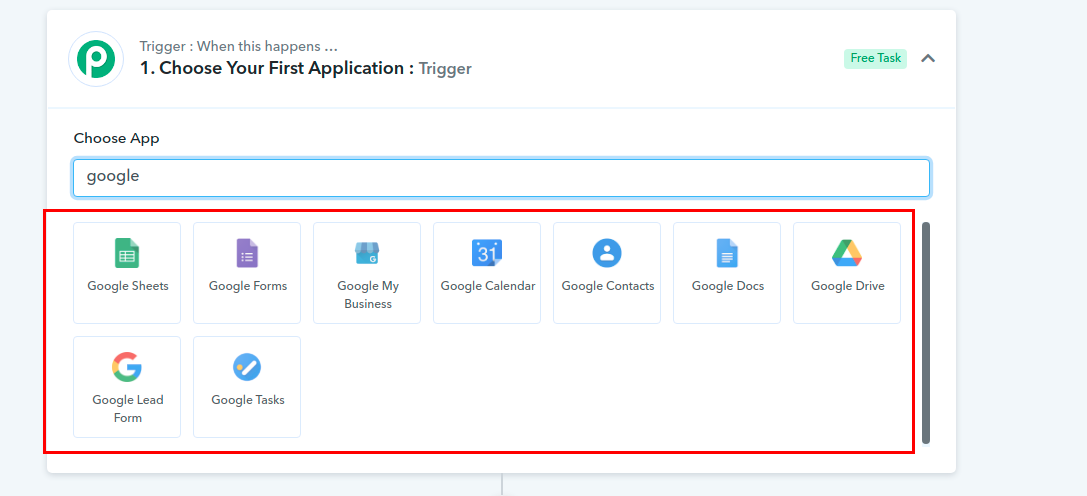This screenshot has height=496, width=1087.
Task: Choose the Google Tasks checkmark icon
Action: point(247,367)
